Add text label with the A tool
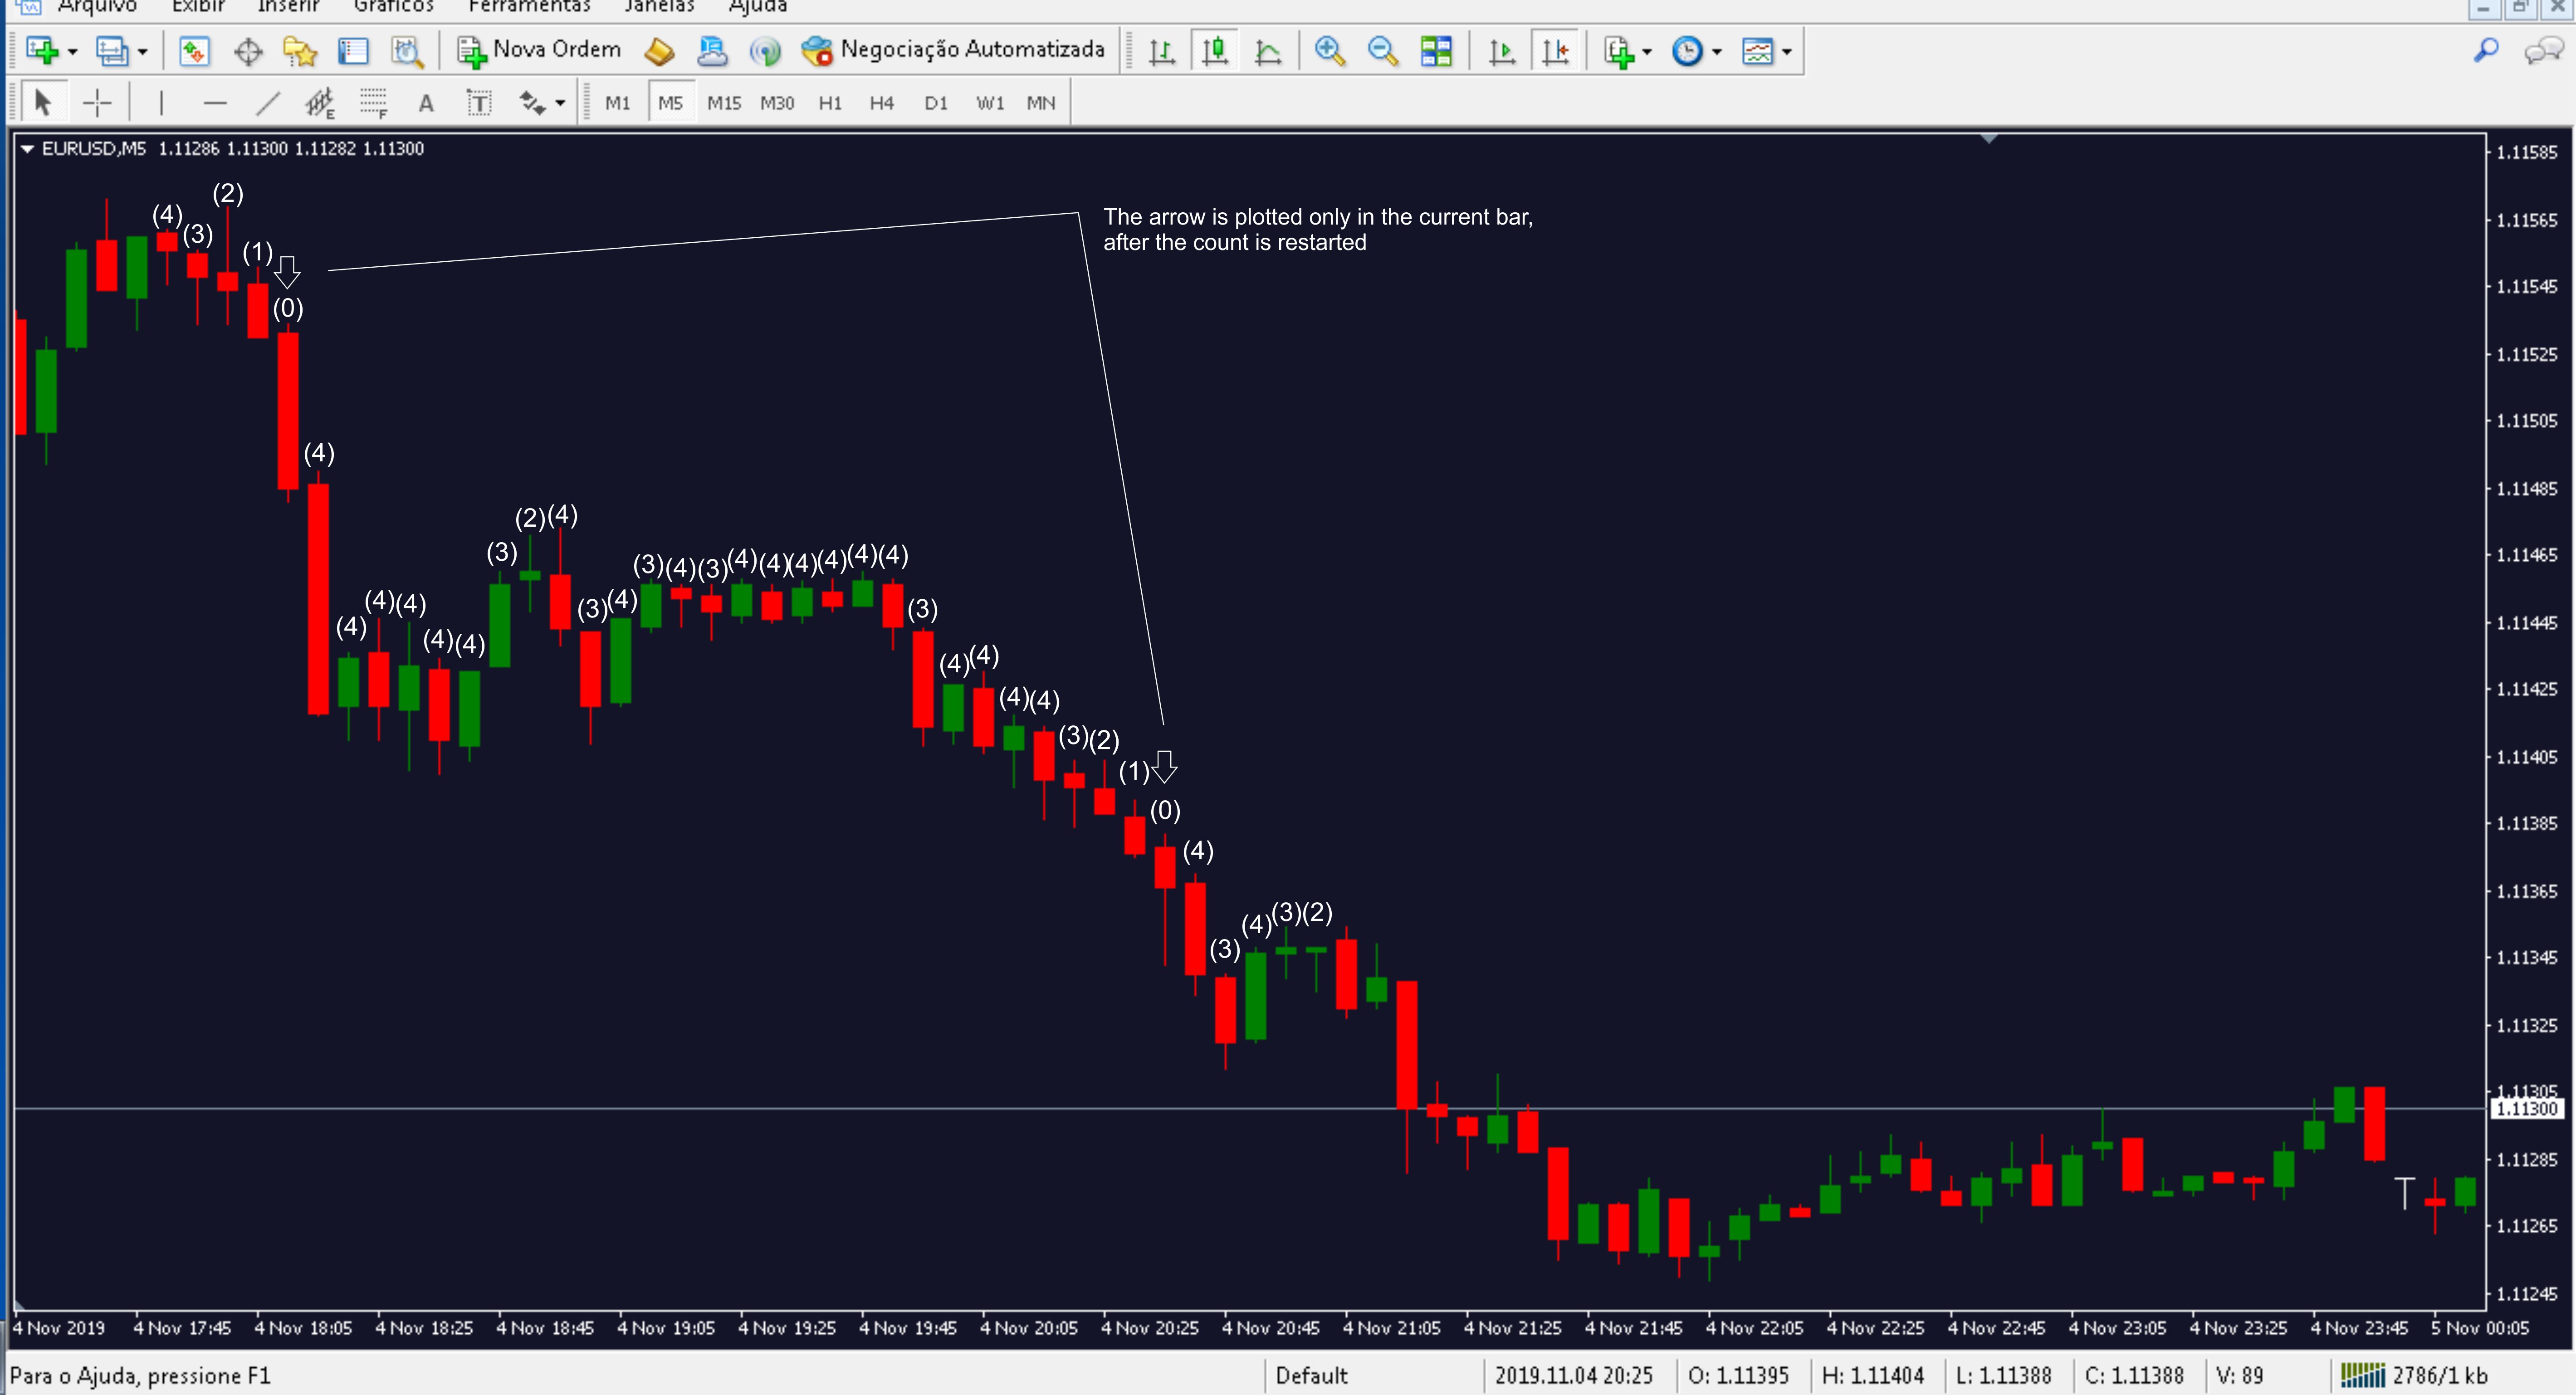This screenshot has height=1395, width=2576. tap(426, 102)
